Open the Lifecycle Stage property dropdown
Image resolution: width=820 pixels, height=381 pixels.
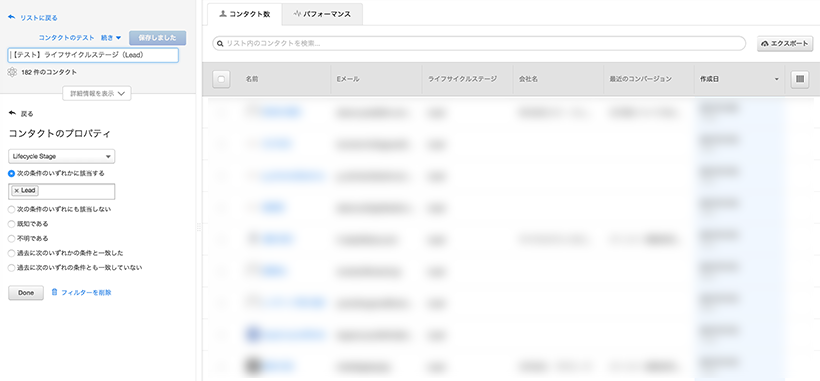coord(62,156)
